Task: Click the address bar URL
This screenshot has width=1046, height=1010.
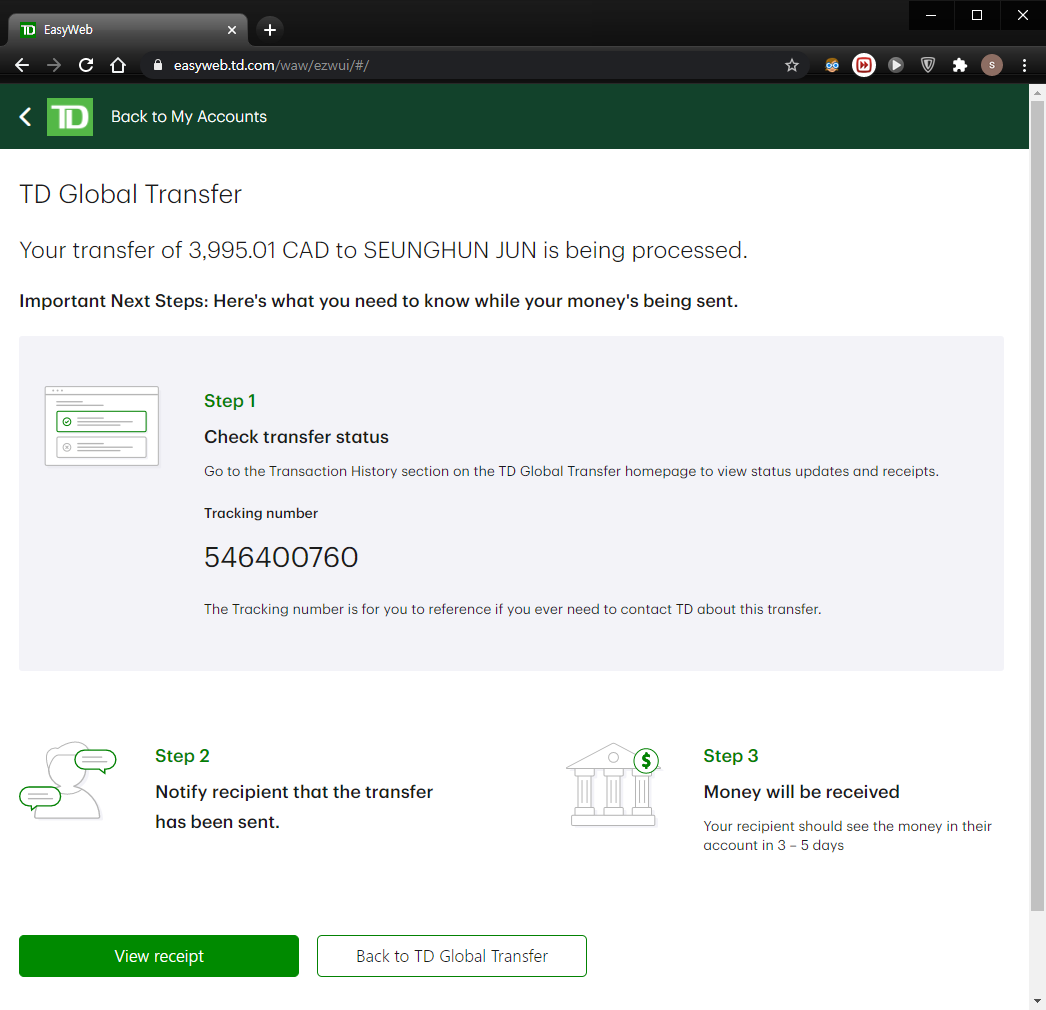Action: point(271,65)
